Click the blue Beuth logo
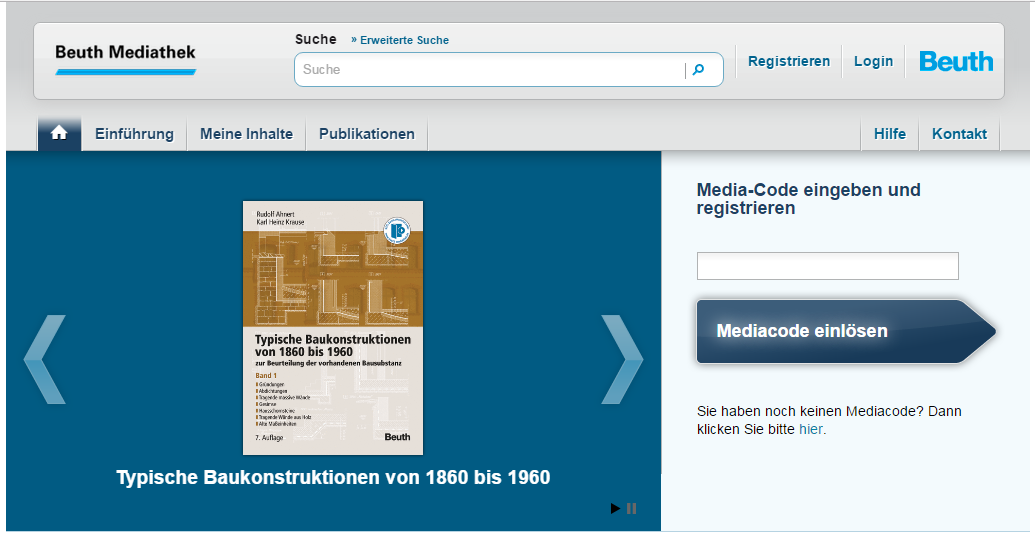 (956, 61)
